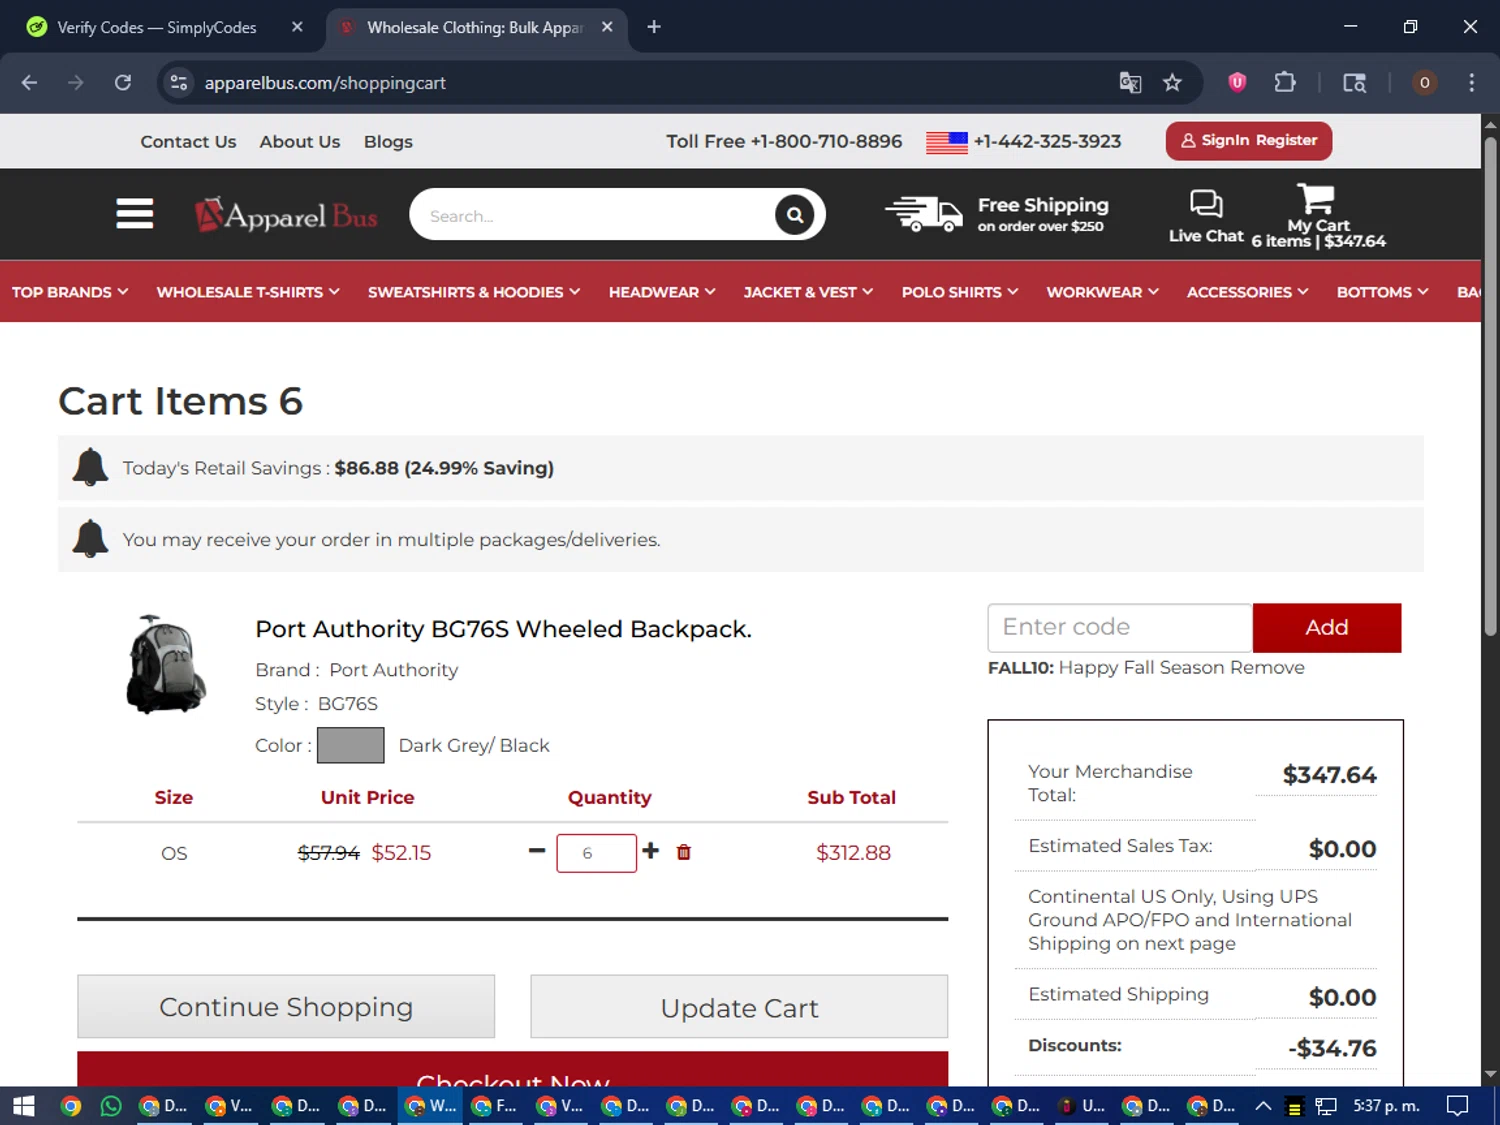Click the wheeled backpack thumbnail
This screenshot has width=1500, height=1125.
coord(165,664)
